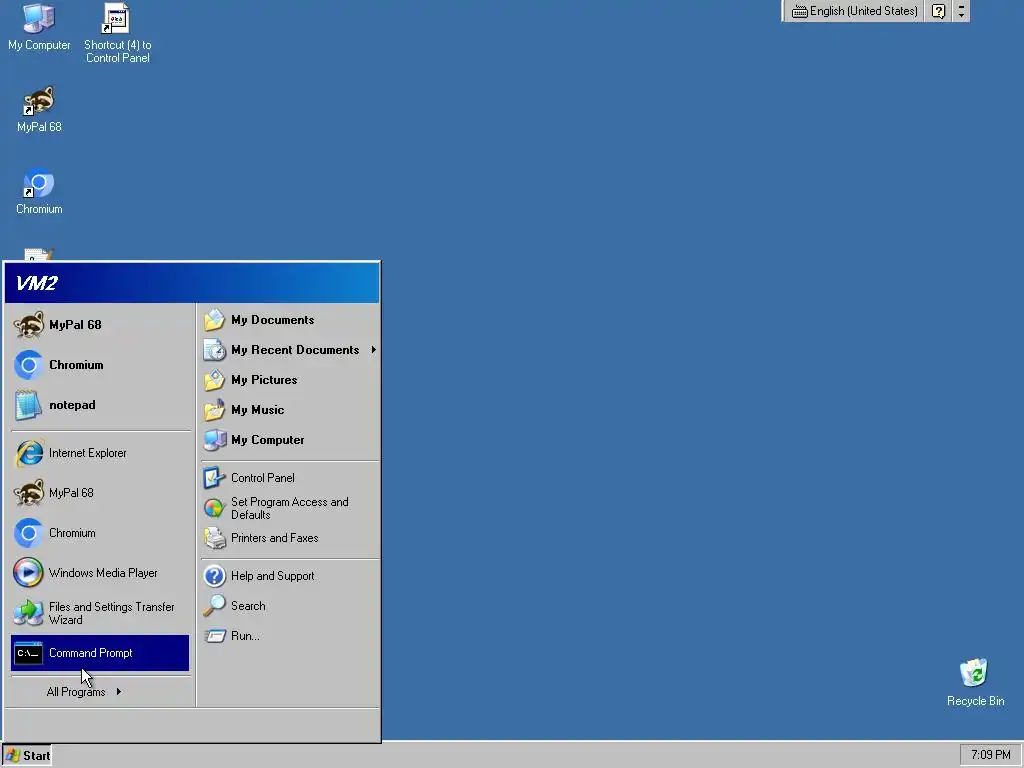Select Recycle Bin on desktop
The width and height of the screenshot is (1024, 768).
pos(975,682)
